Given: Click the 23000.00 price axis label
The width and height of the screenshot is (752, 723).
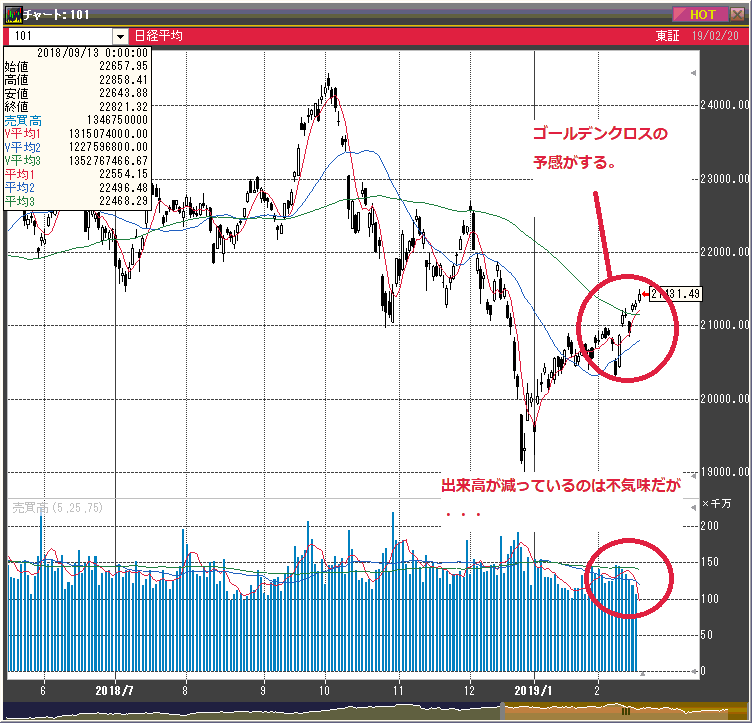Looking at the screenshot, I should [724, 179].
